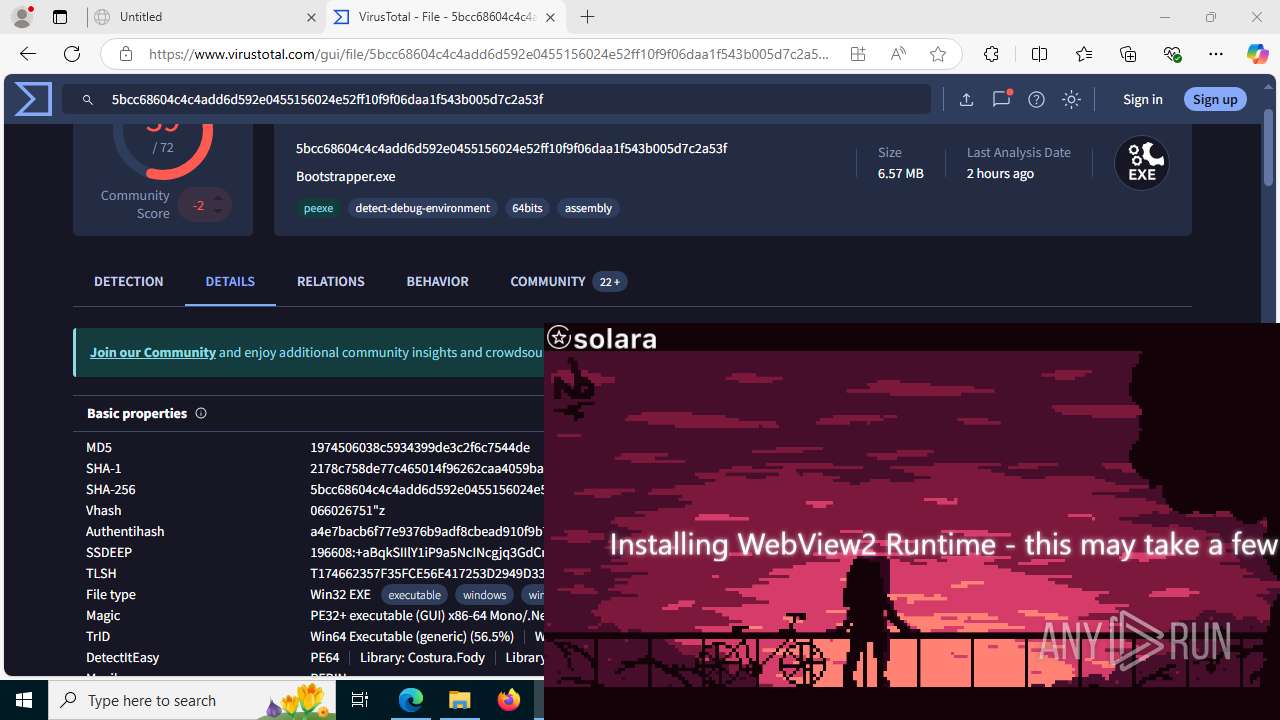Viewport: 1280px width, 720px height.
Task: Click the Join our Community link
Action: 153,352
